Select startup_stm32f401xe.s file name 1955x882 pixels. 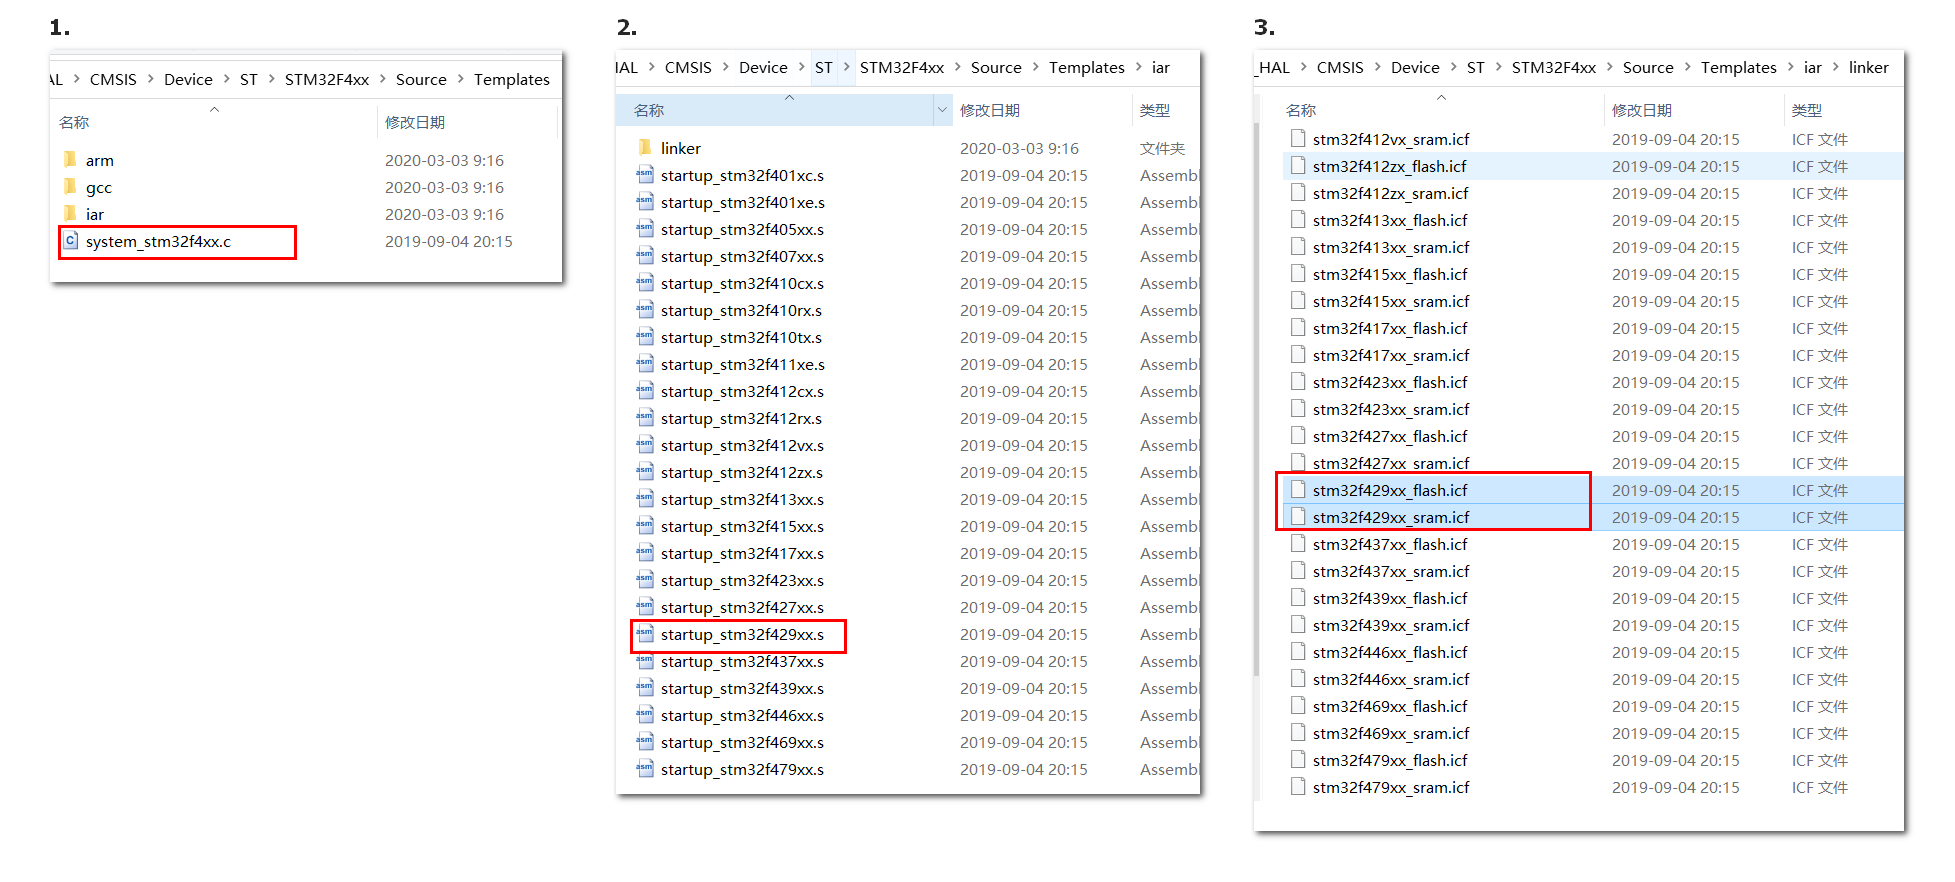pos(742,202)
